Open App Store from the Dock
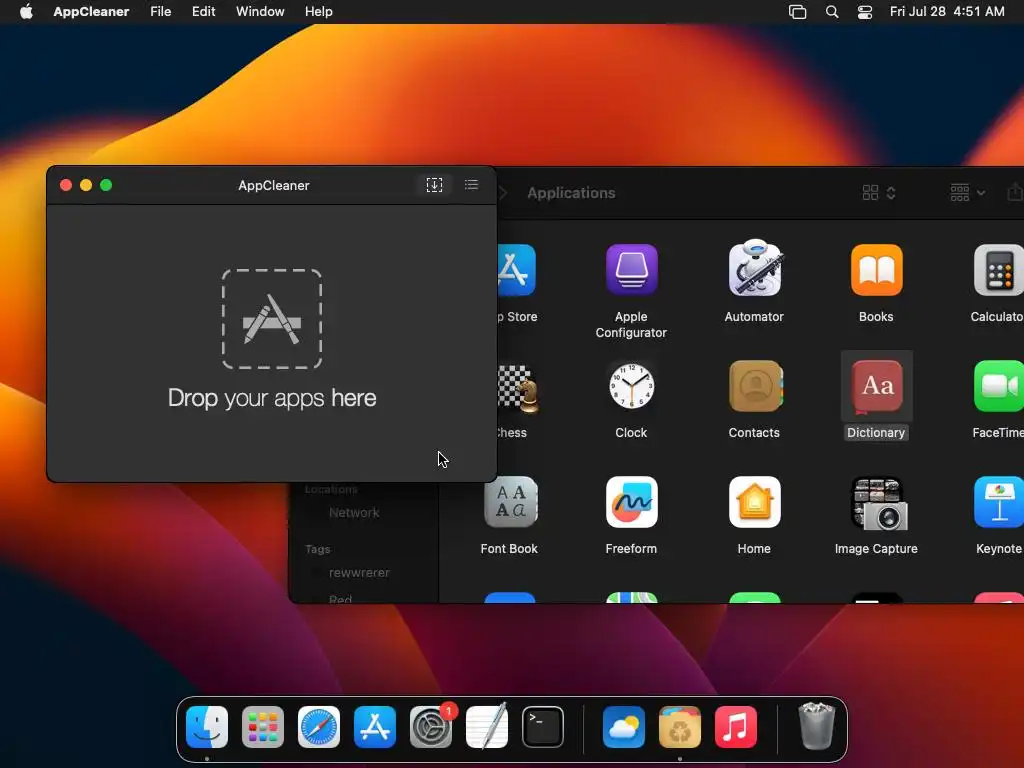1024x768 pixels. click(x=375, y=727)
